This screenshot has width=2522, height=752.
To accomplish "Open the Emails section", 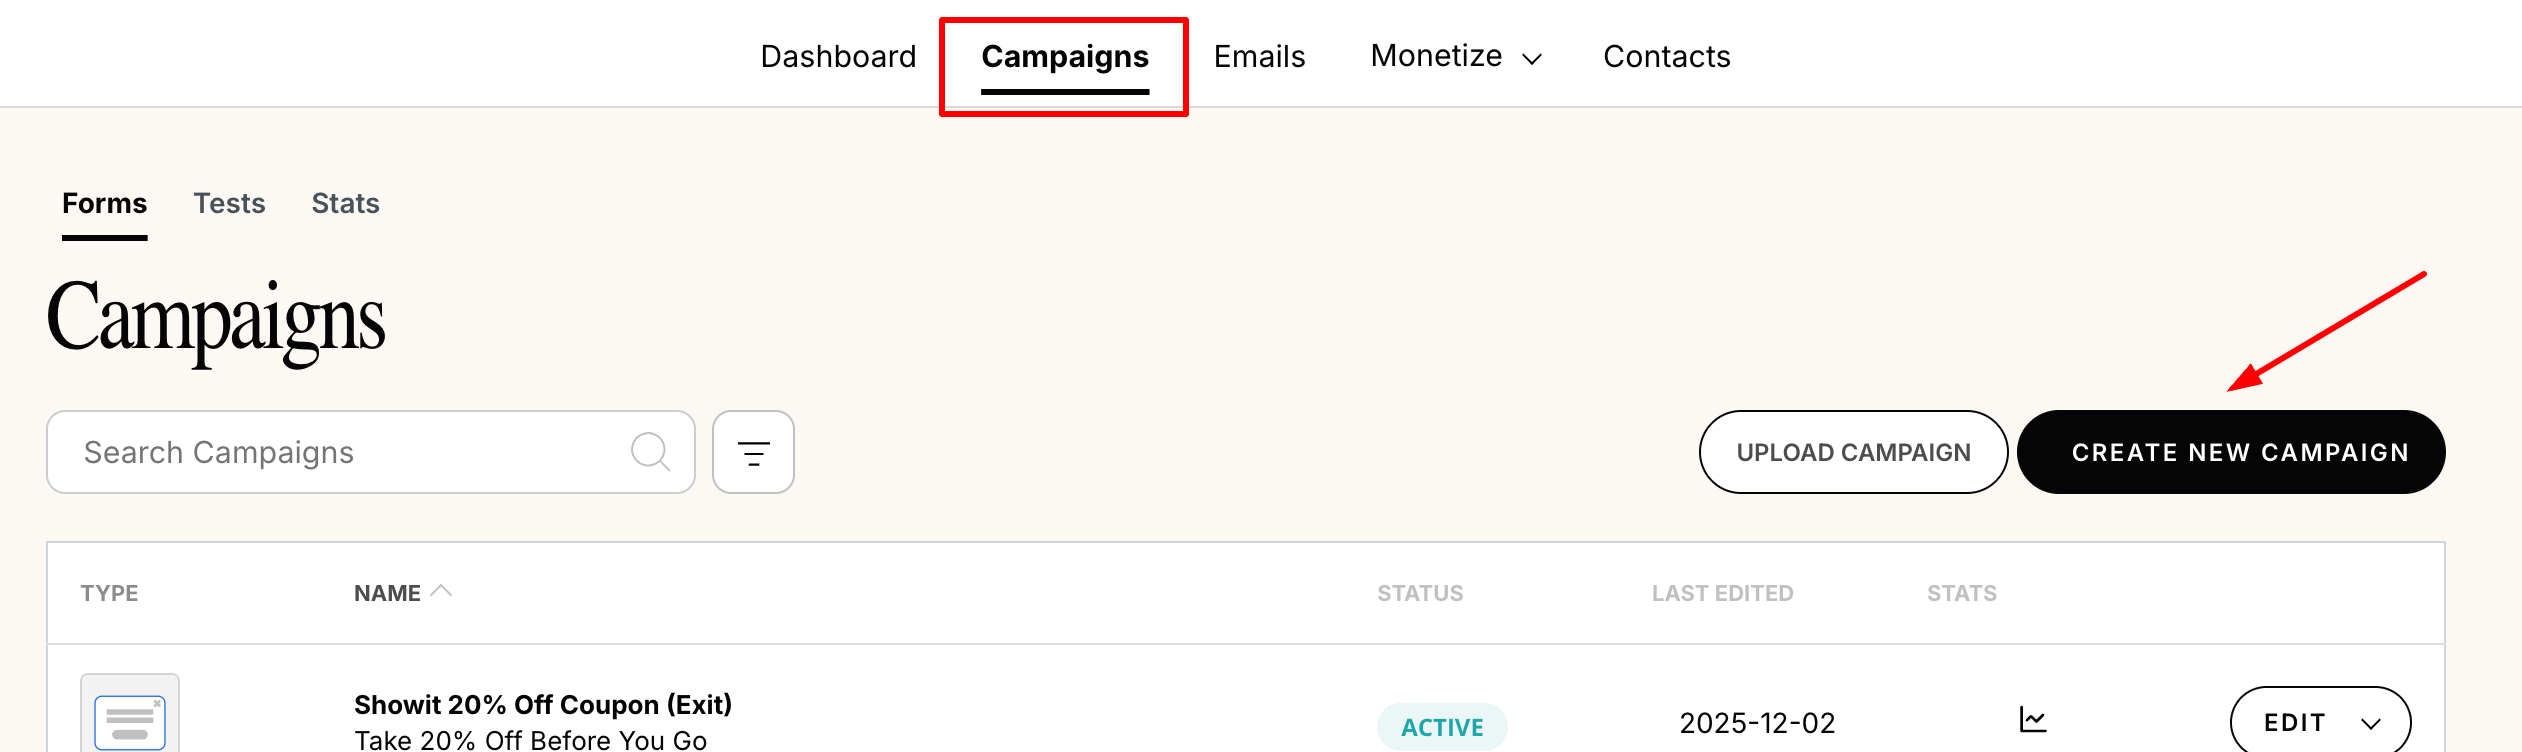I will 1259,57.
